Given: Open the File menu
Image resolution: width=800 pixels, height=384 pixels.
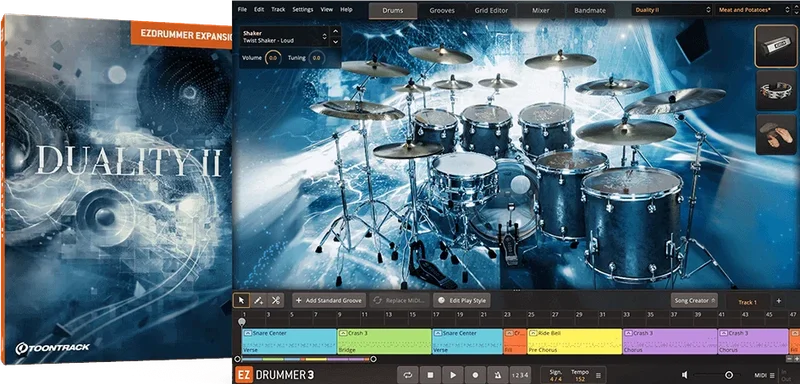Looking at the screenshot, I should [242, 10].
